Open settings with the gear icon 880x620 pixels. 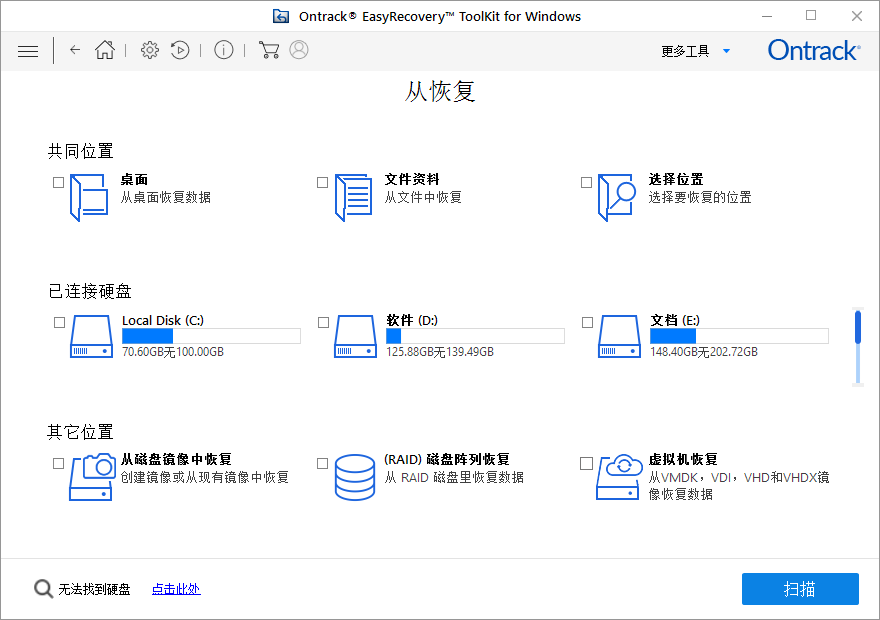click(x=149, y=50)
